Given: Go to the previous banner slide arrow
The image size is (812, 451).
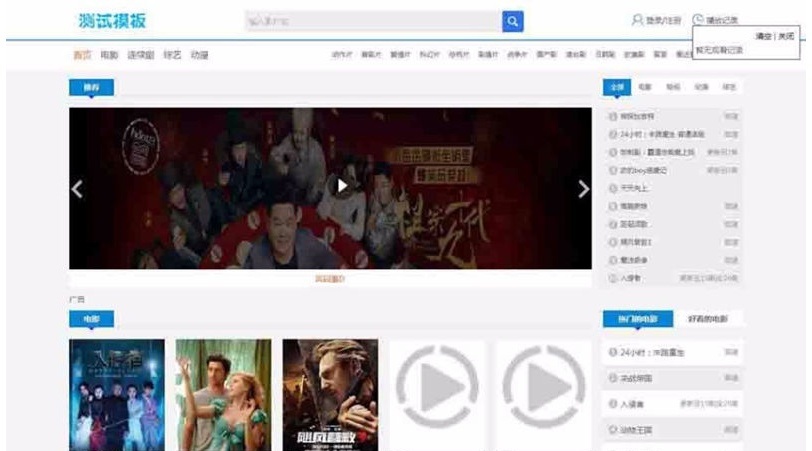Looking at the screenshot, I should pos(77,189).
